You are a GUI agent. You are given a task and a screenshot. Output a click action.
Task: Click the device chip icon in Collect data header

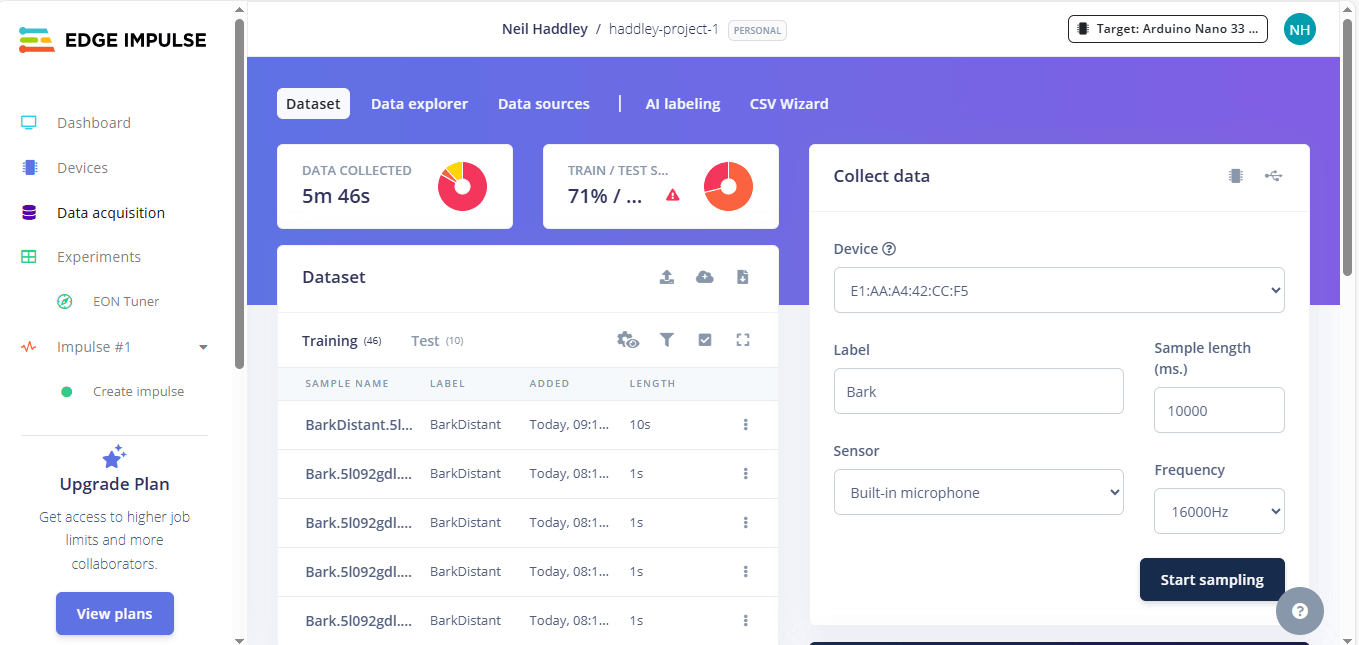[x=1236, y=176]
